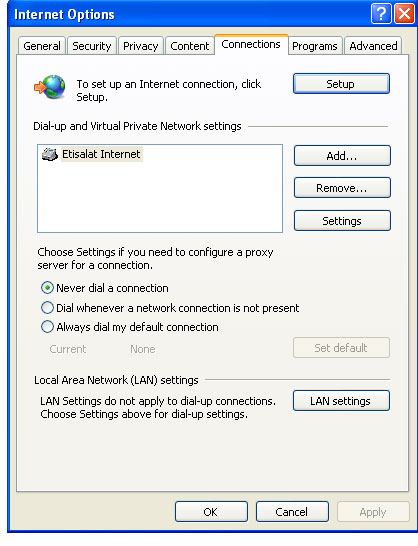Show the Advanced tab
The width and height of the screenshot is (418, 546).
(373, 46)
